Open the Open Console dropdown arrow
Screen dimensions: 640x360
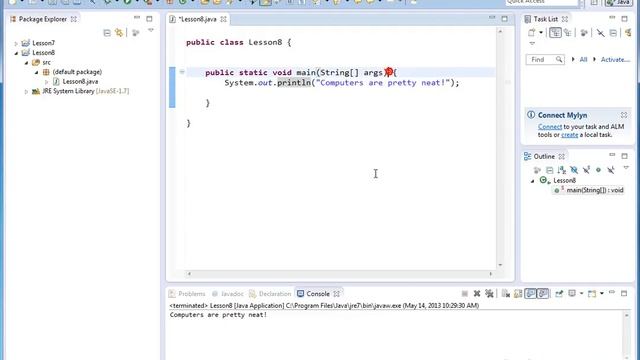click(x=602, y=293)
